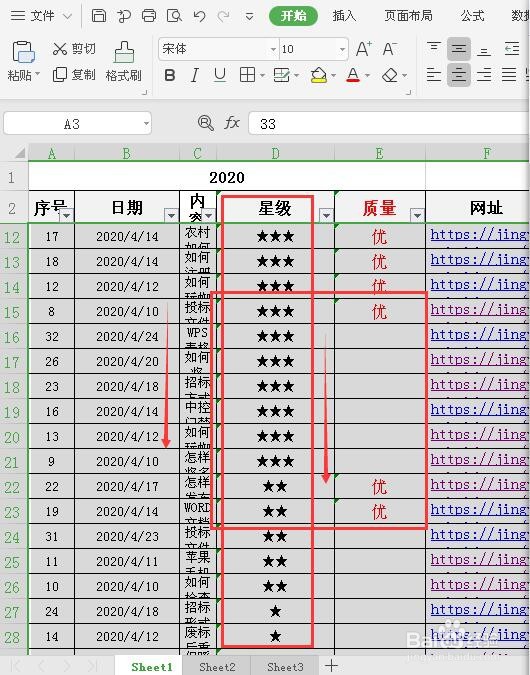Apply the Fill Color bucket
The height and width of the screenshot is (675, 530).
[x=319, y=75]
